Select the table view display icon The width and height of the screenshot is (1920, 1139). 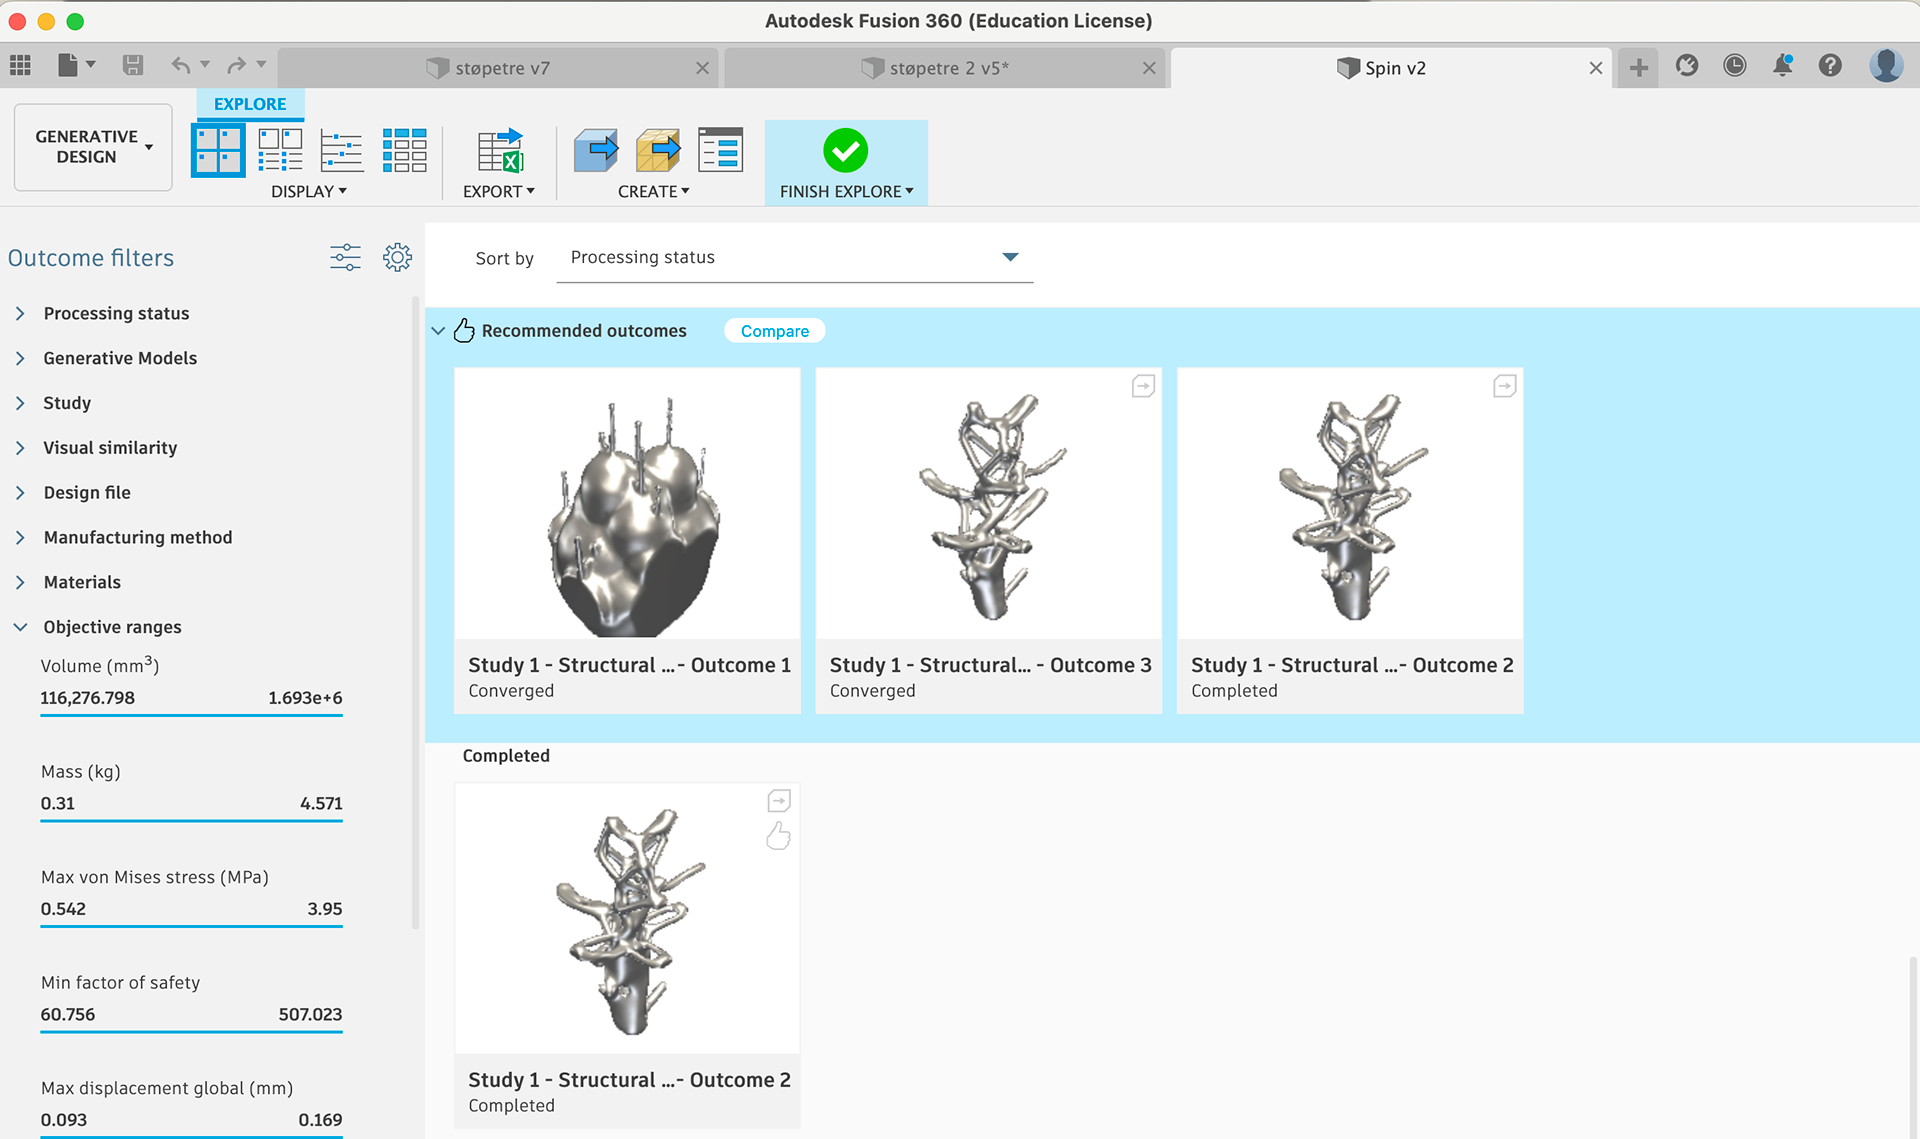coord(404,150)
